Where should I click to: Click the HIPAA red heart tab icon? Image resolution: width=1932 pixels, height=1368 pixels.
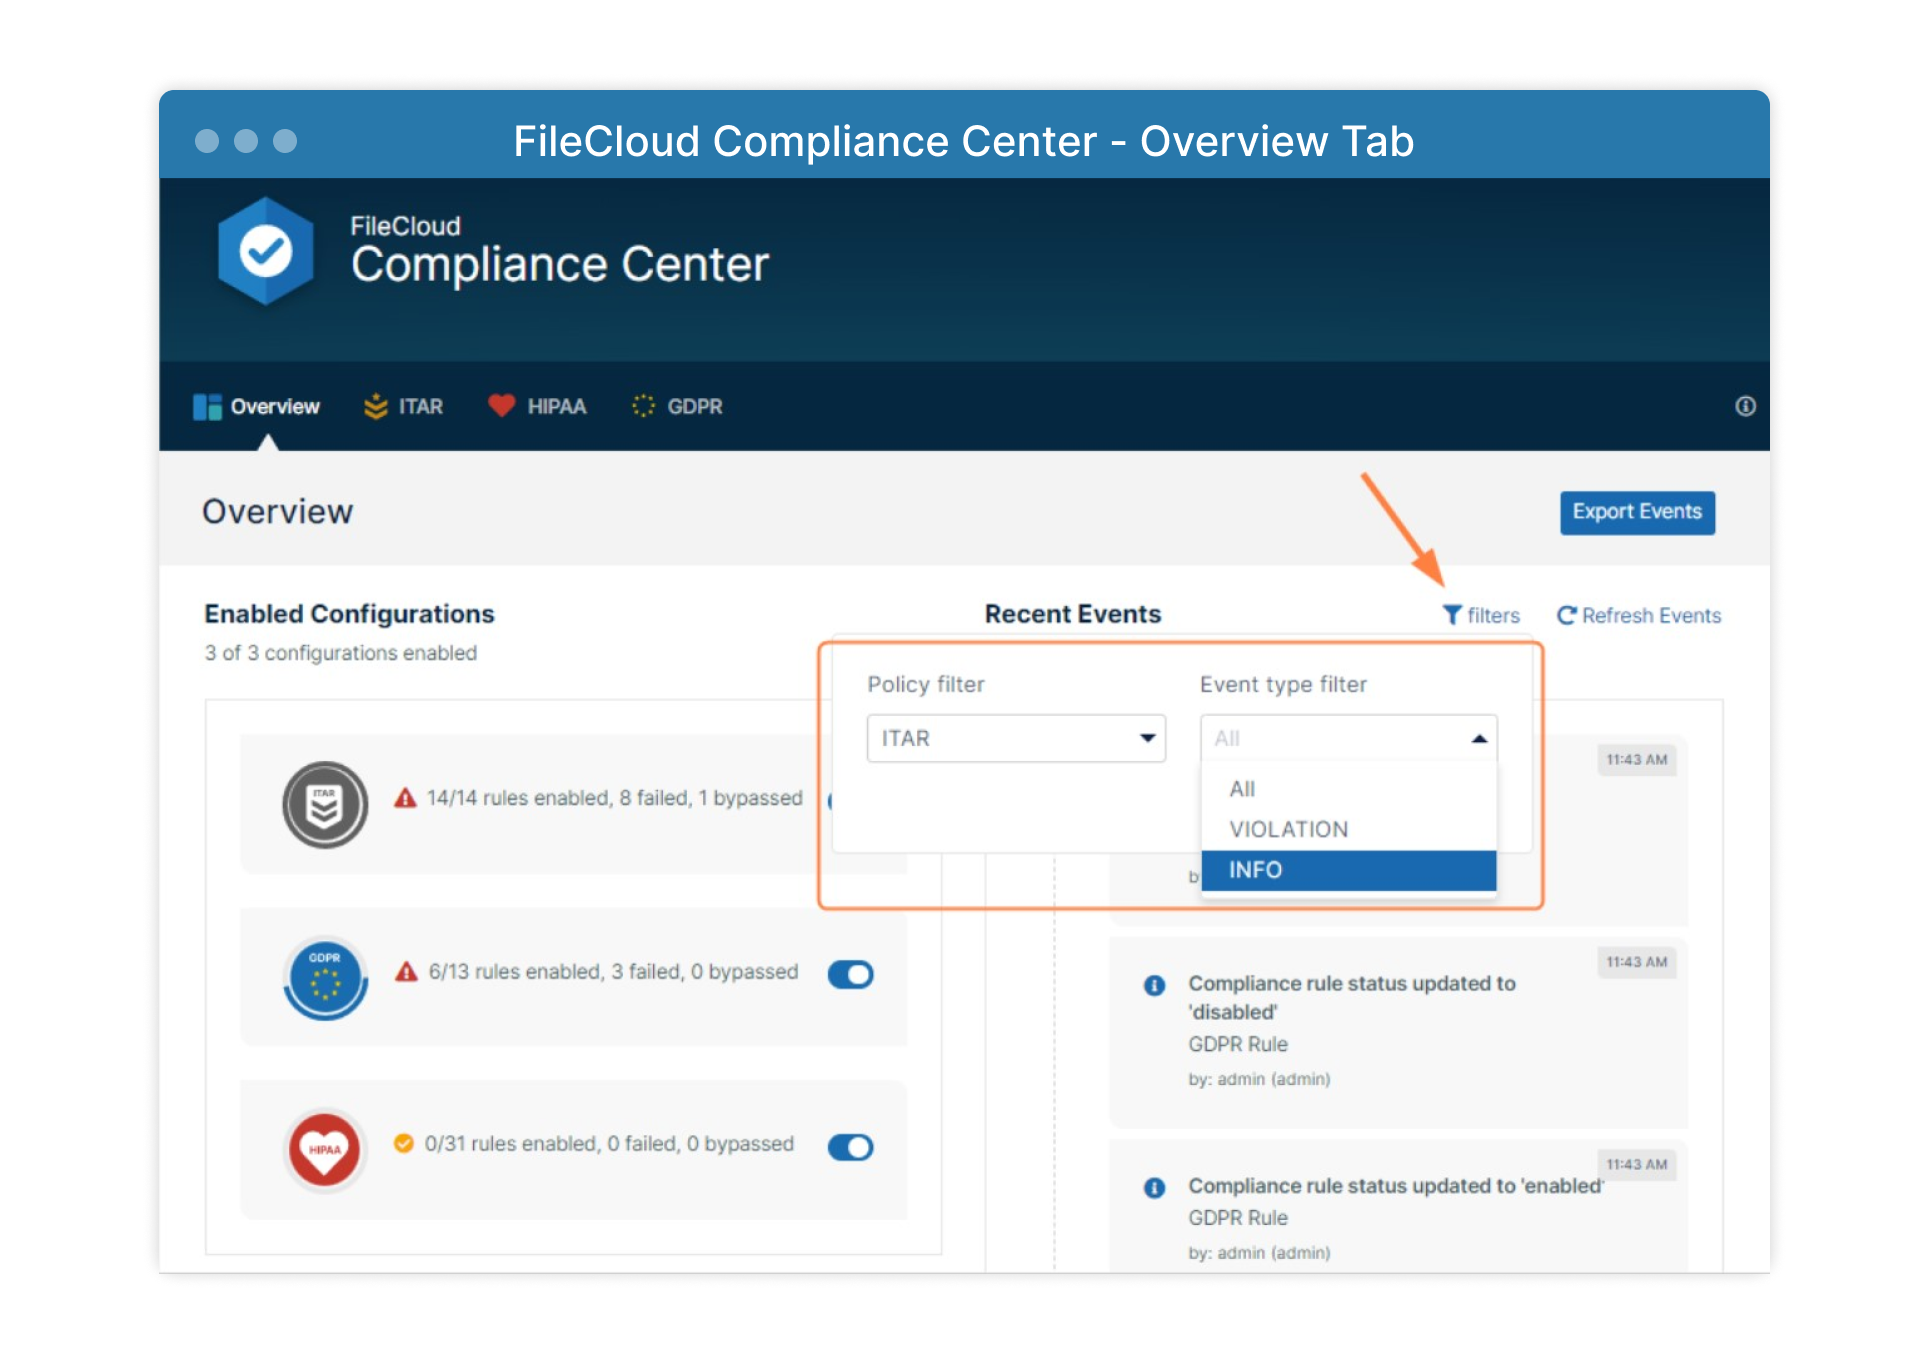[x=501, y=406]
